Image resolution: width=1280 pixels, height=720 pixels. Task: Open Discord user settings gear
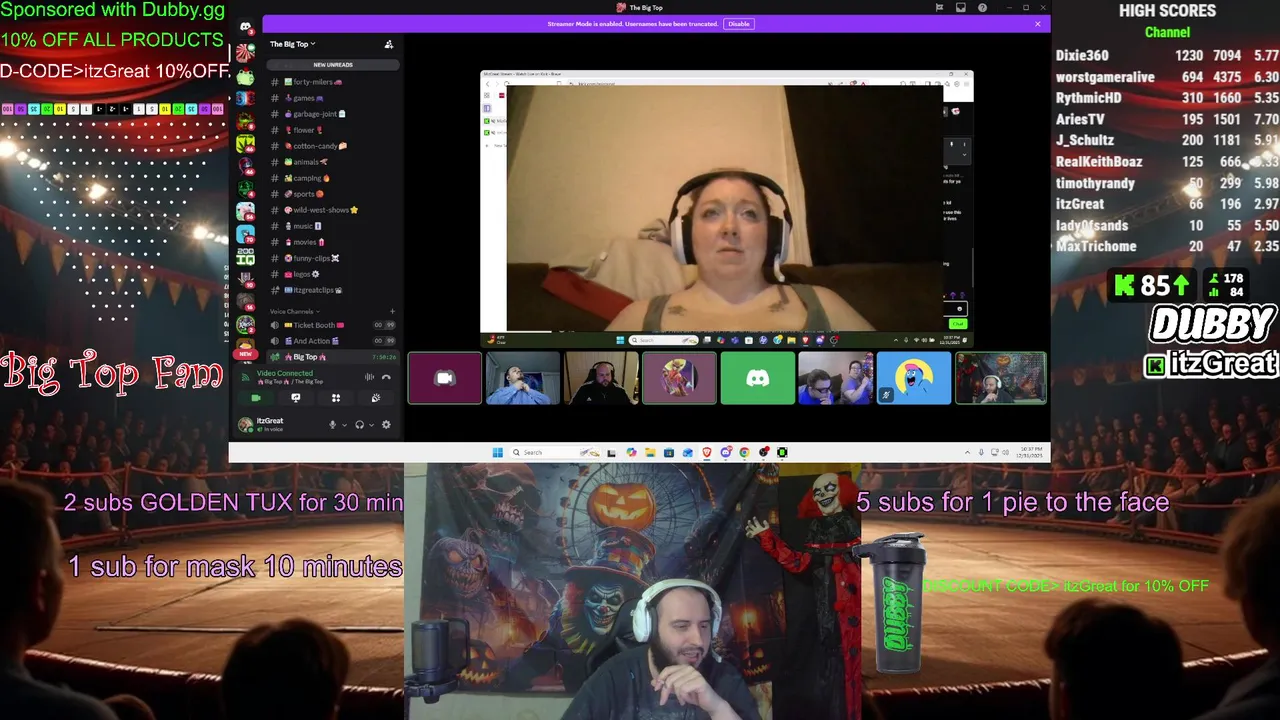coord(386,425)
